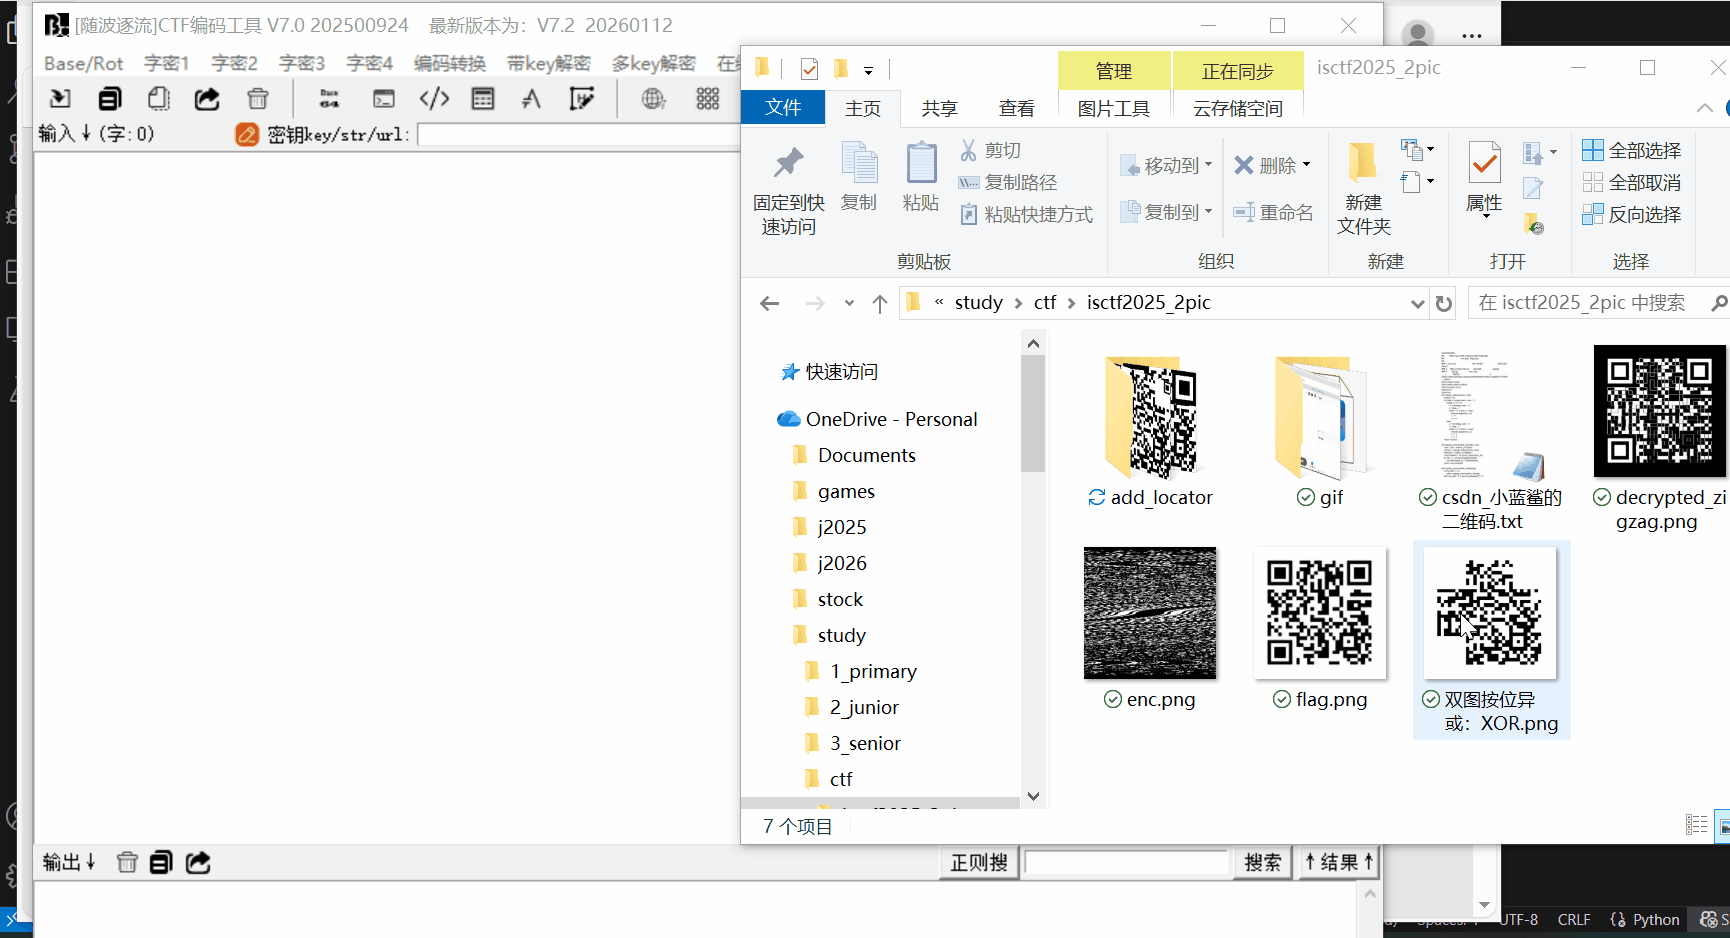Screen dimensions: 1730x938
Task: Open the terminal console icon in CTF toolbar
Action: coord(384,98)
